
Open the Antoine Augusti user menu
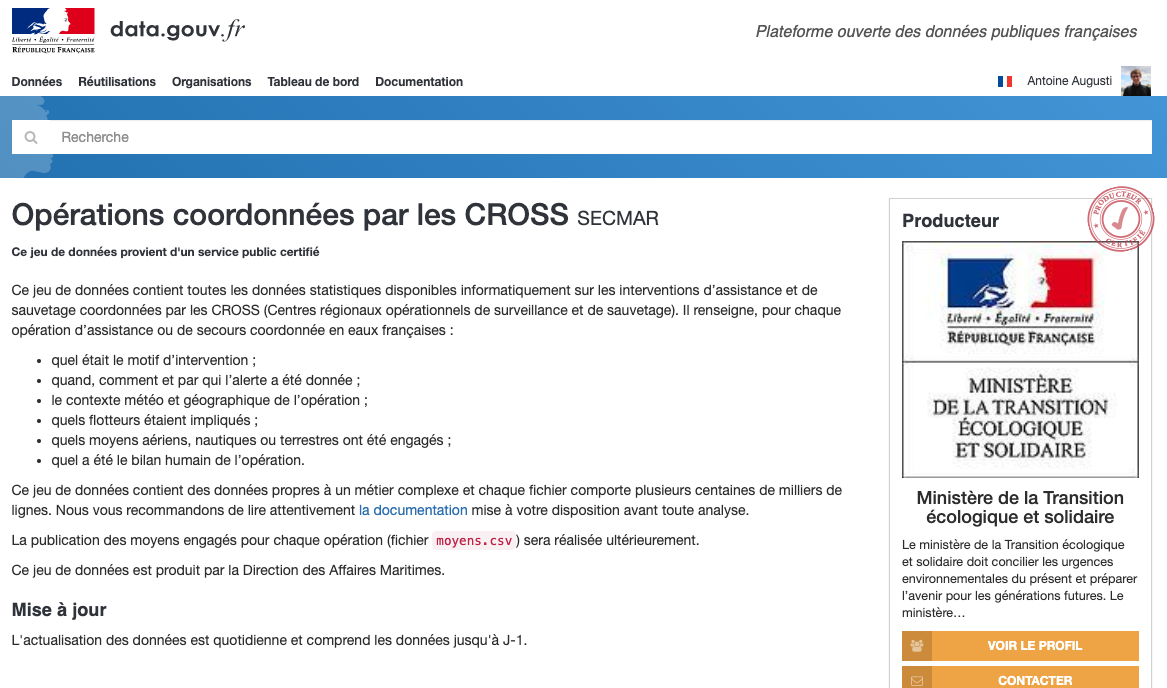pos(1070,81)
